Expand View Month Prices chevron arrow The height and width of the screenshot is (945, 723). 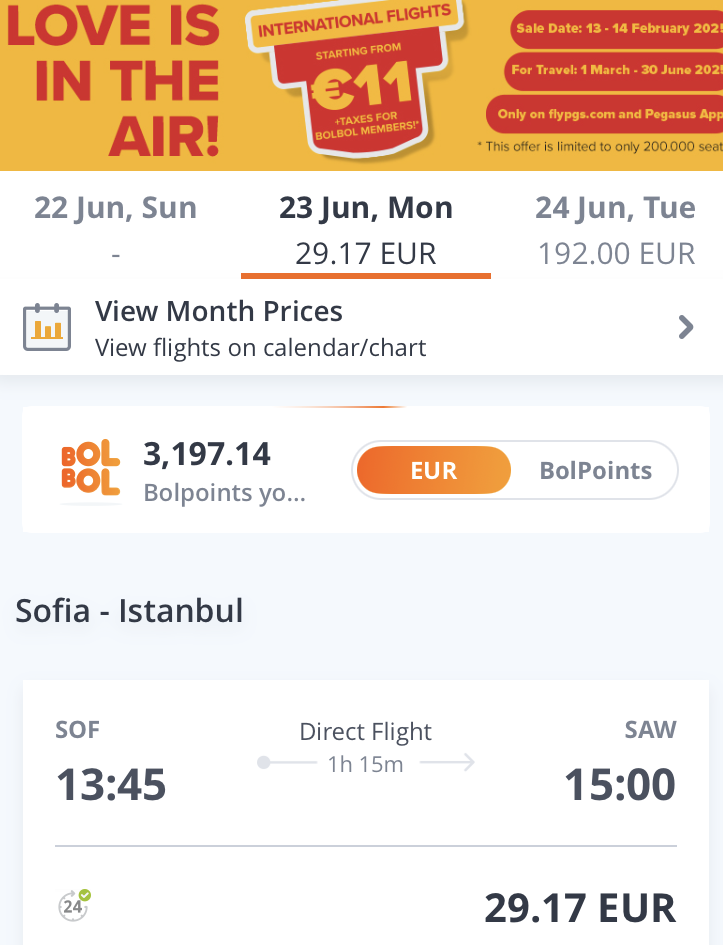pyautogui.click(x=686, y=327)
